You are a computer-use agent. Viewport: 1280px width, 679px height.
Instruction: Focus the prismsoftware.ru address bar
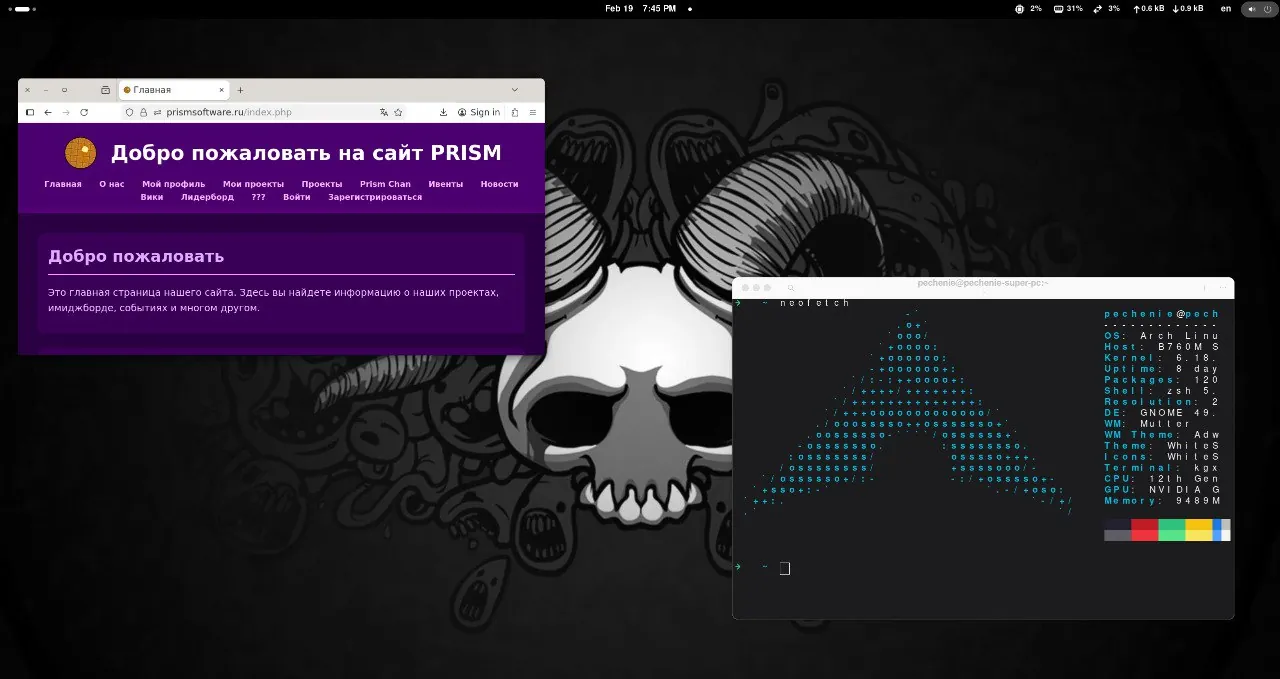click(265, 112)
